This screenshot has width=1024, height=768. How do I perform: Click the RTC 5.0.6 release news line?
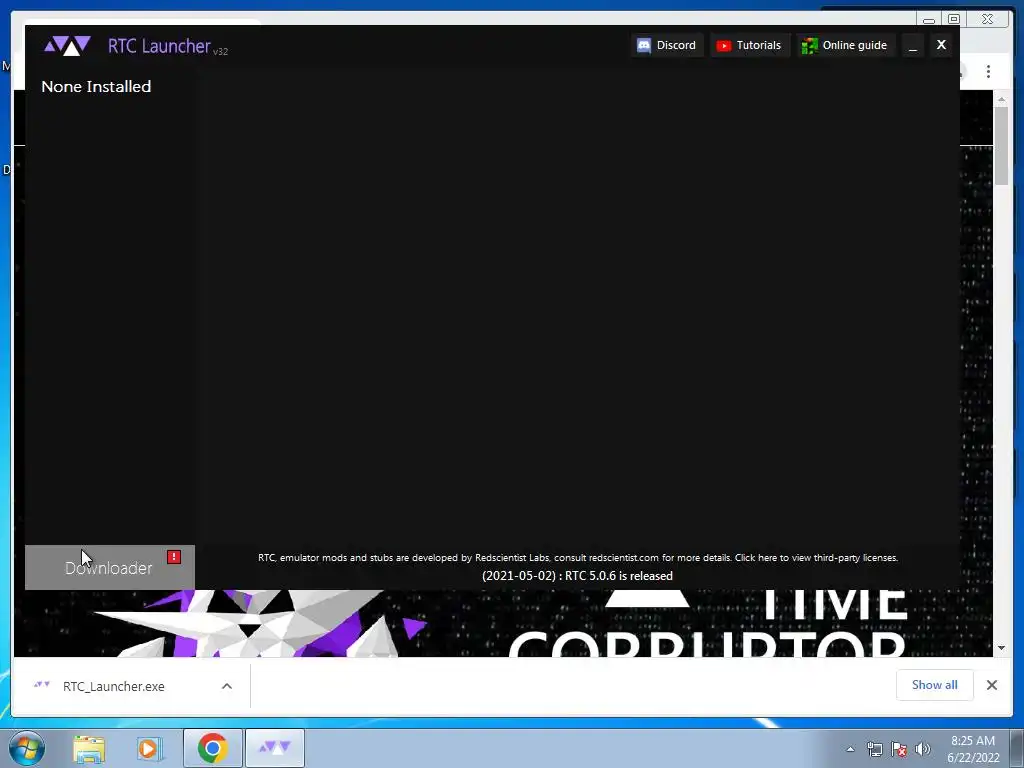pos(577,576)
